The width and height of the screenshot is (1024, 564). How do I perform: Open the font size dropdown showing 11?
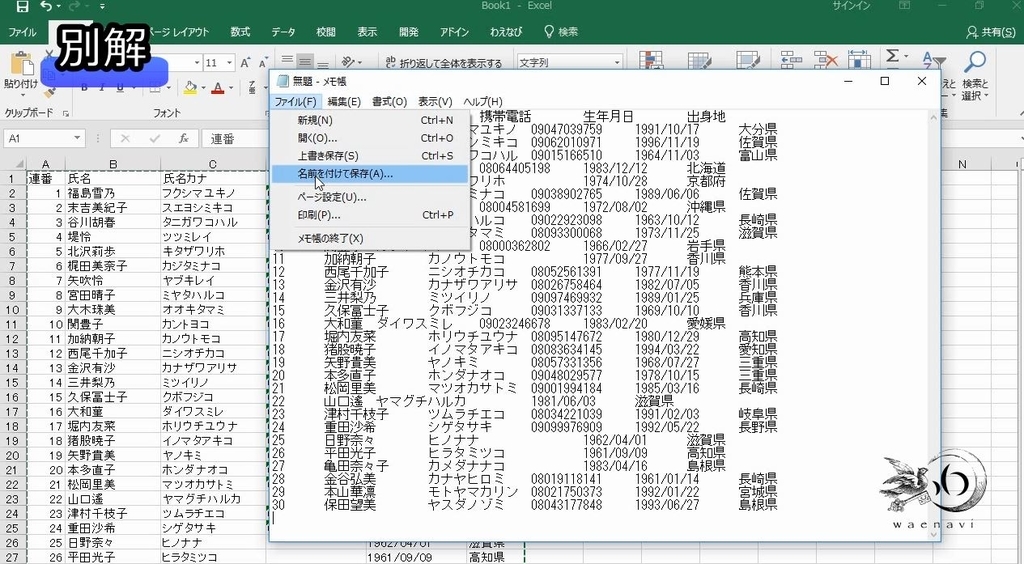[x=229, y=63]
